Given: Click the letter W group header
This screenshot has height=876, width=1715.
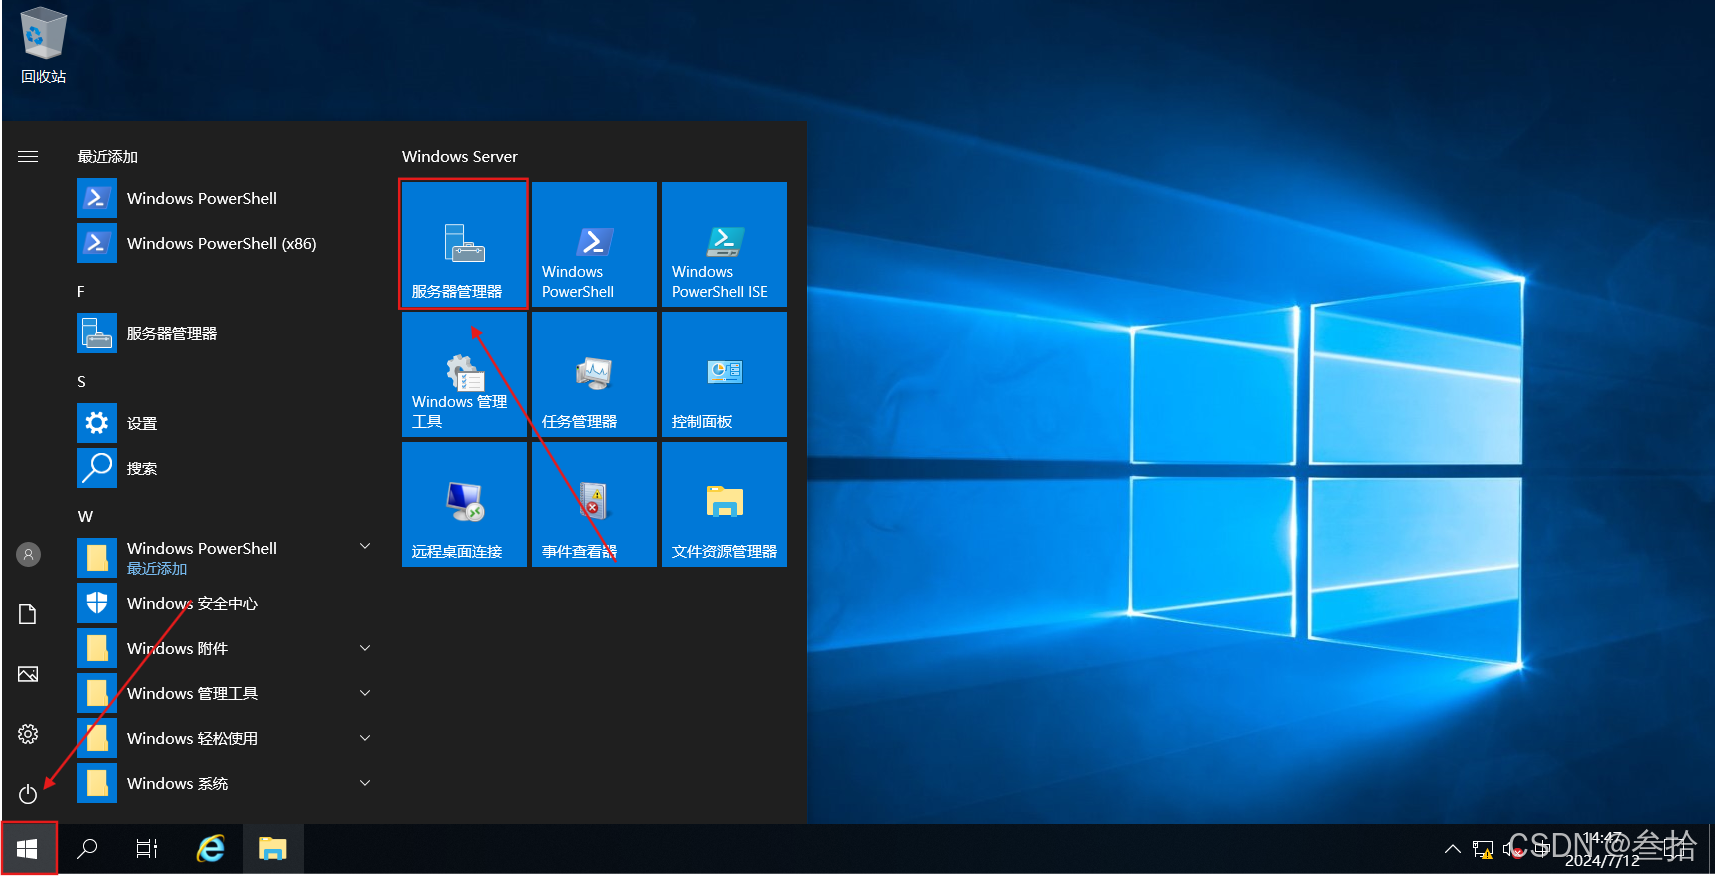Looking at the screenshot, I should (x=85, y=516).
